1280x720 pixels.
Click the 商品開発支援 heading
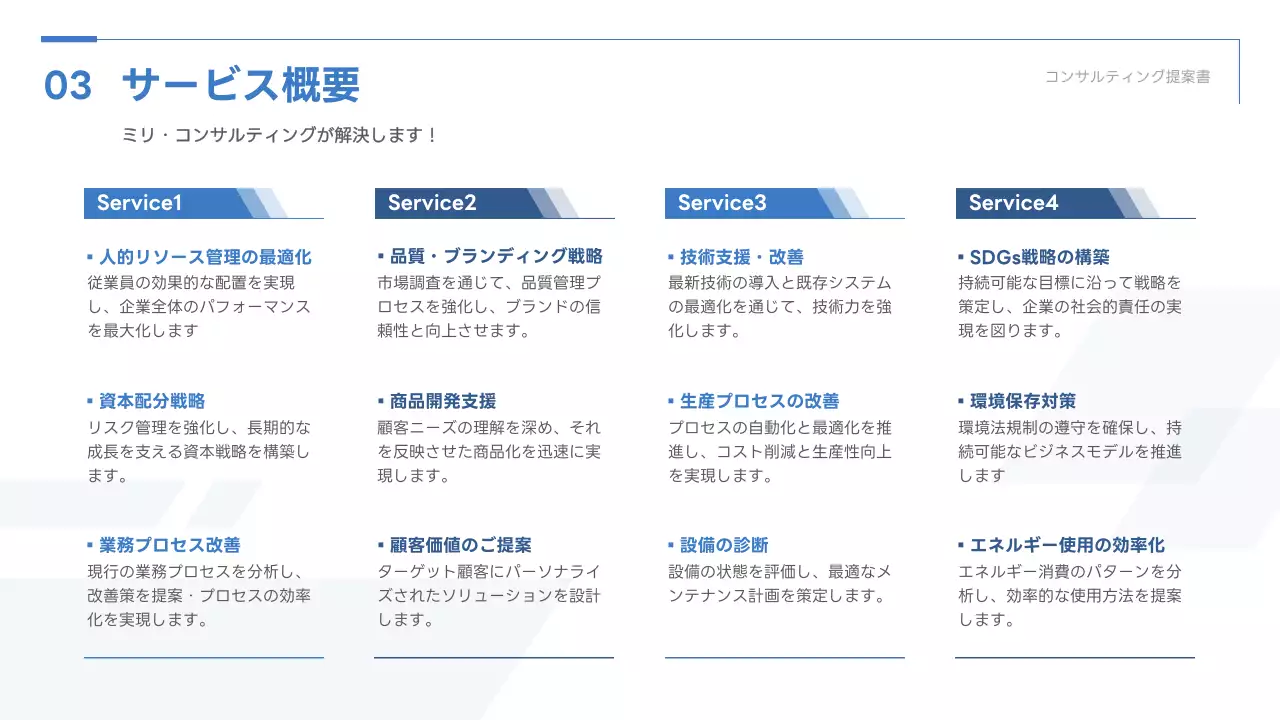pyautogui.click(x=440, y=400)
